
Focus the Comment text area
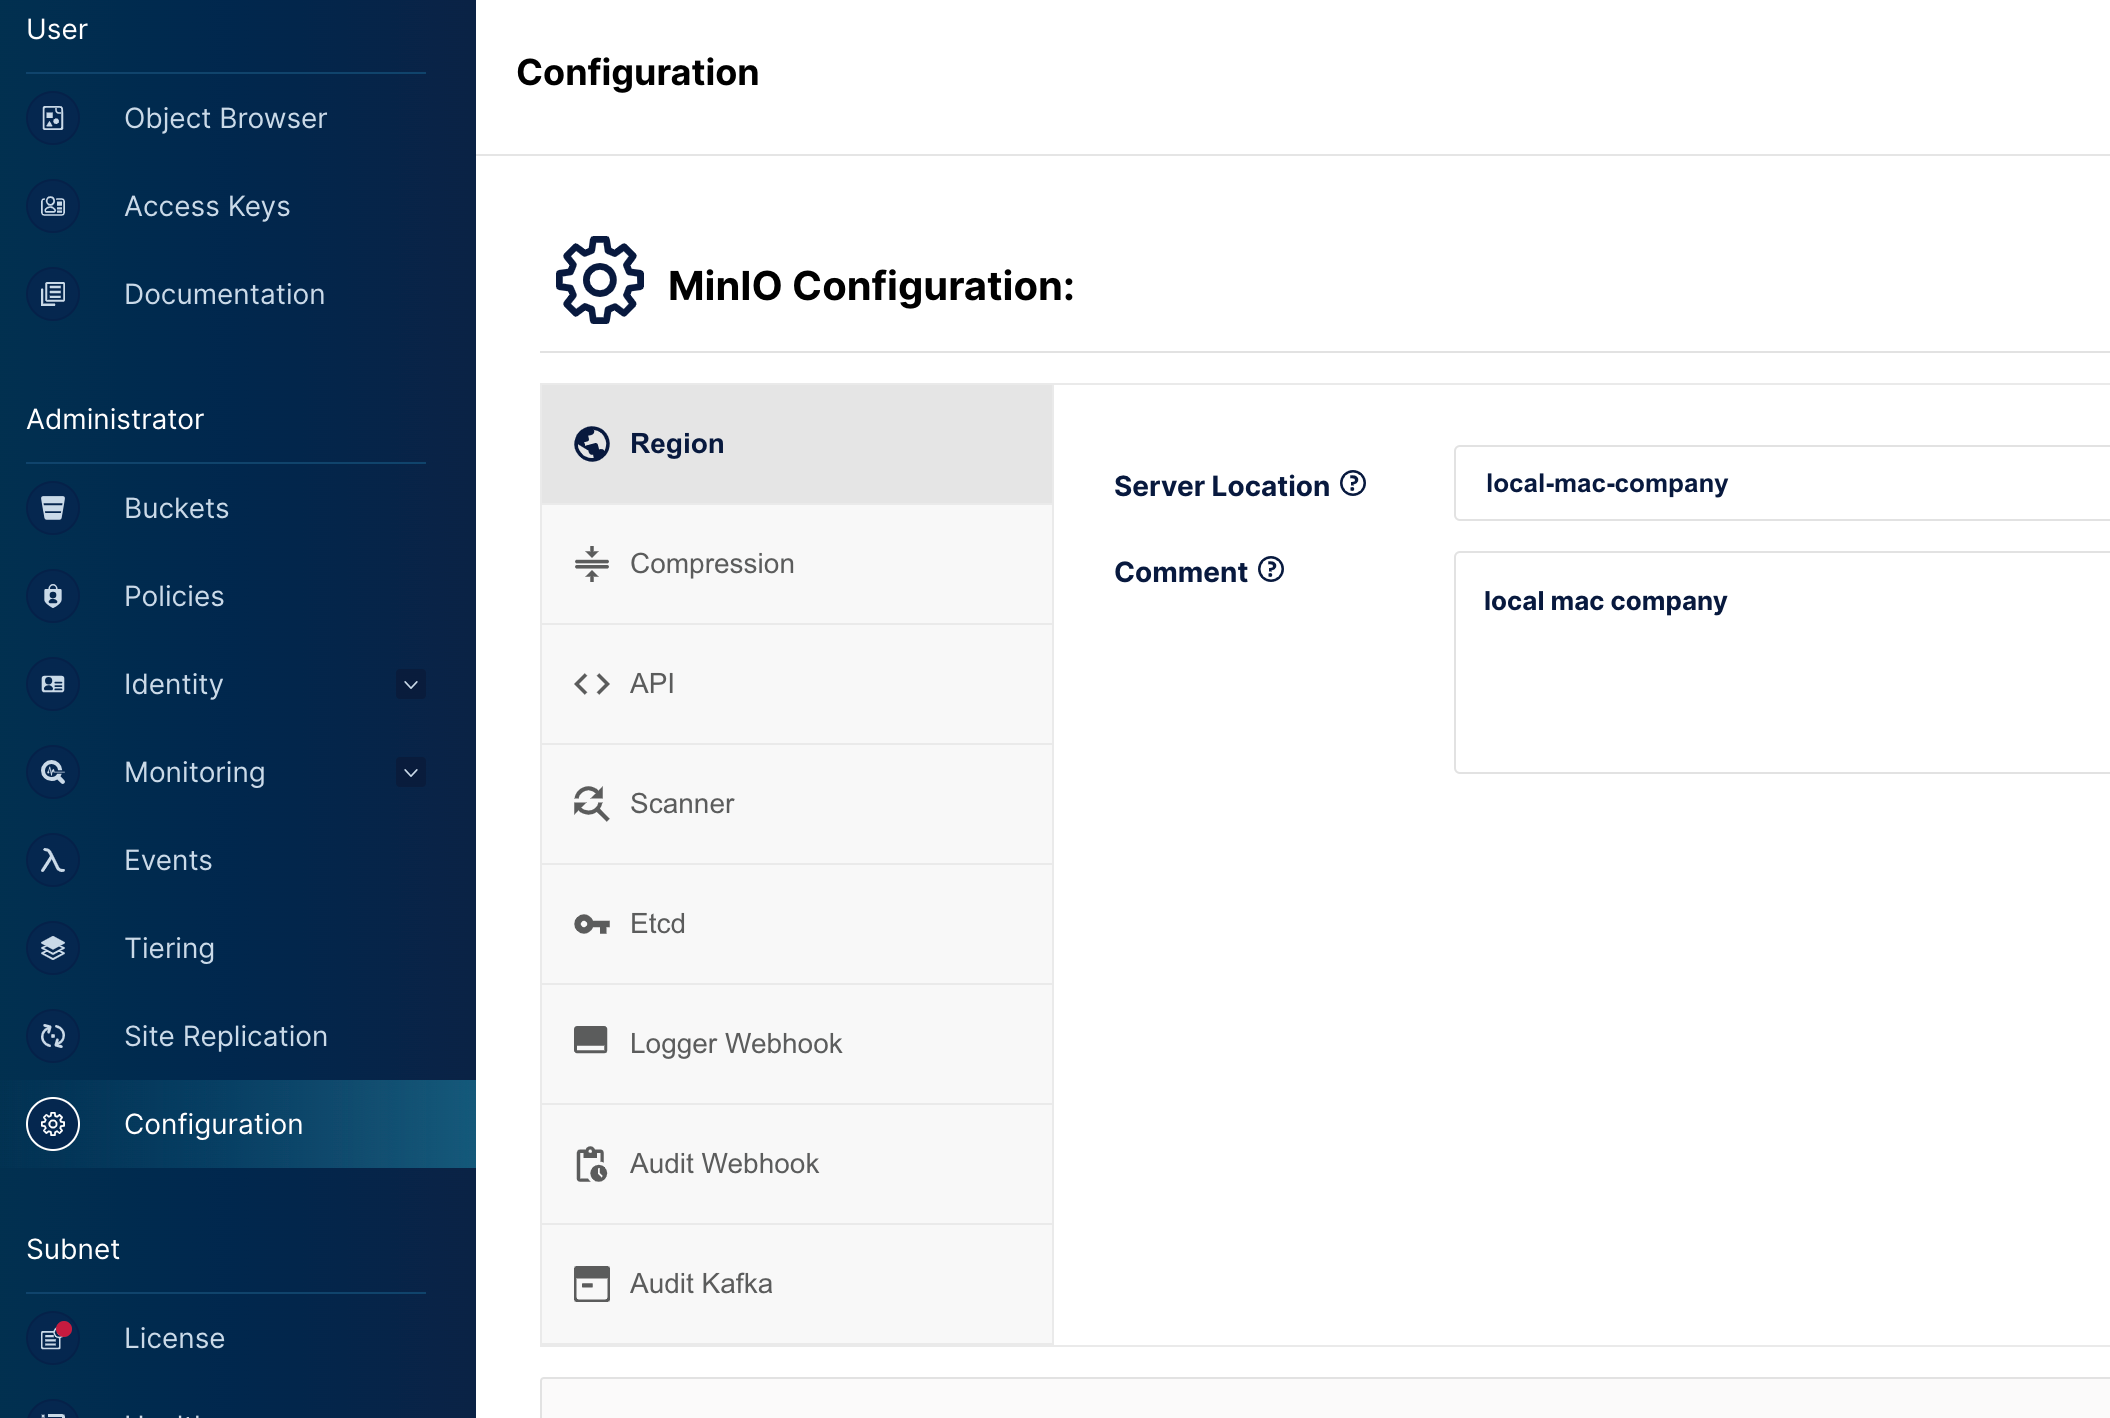(x=1782, y=662)
